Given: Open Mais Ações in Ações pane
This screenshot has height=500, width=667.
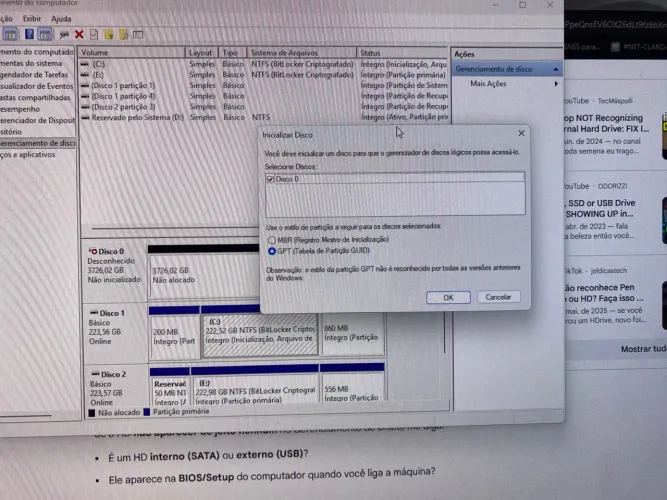Looking at the screenshot, I should [x=488, y=84].
